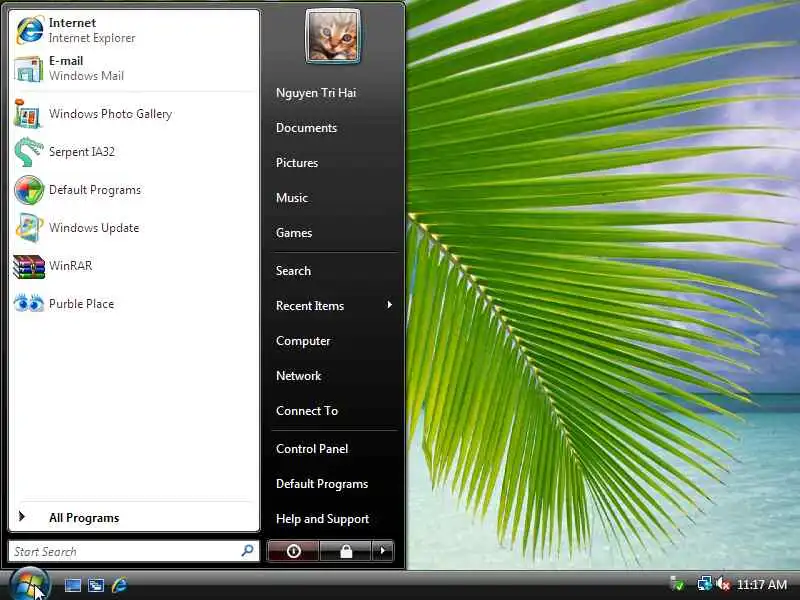800x600 pixels.
Task: Click the 'Windows Photo Gallery' label
Action: pos(110,114)
